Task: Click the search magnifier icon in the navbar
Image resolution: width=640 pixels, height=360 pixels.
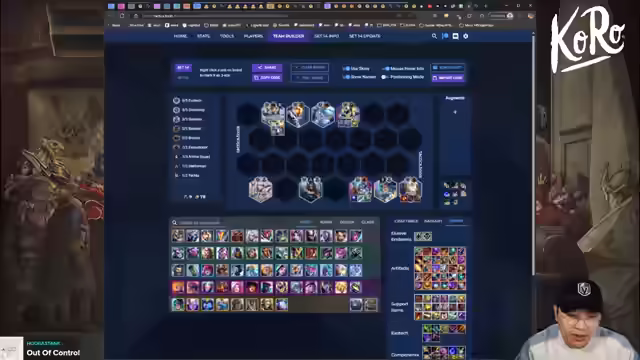Action: click(434, 36)
